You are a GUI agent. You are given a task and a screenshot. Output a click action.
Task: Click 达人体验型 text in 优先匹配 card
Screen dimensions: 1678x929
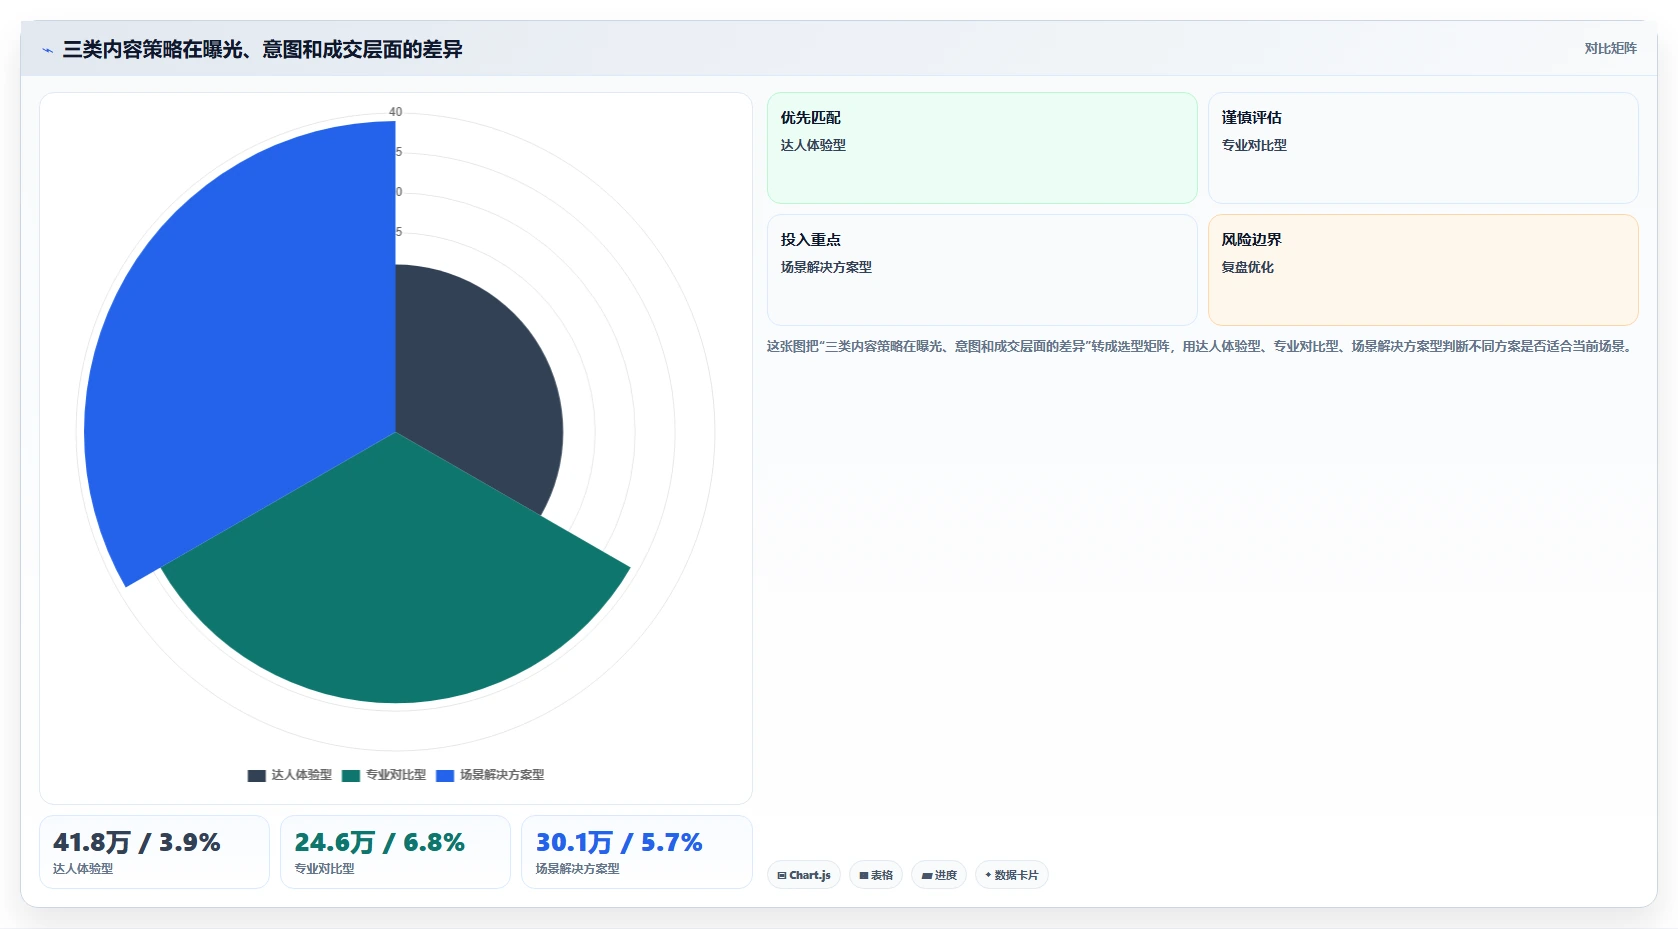[813, 145]
